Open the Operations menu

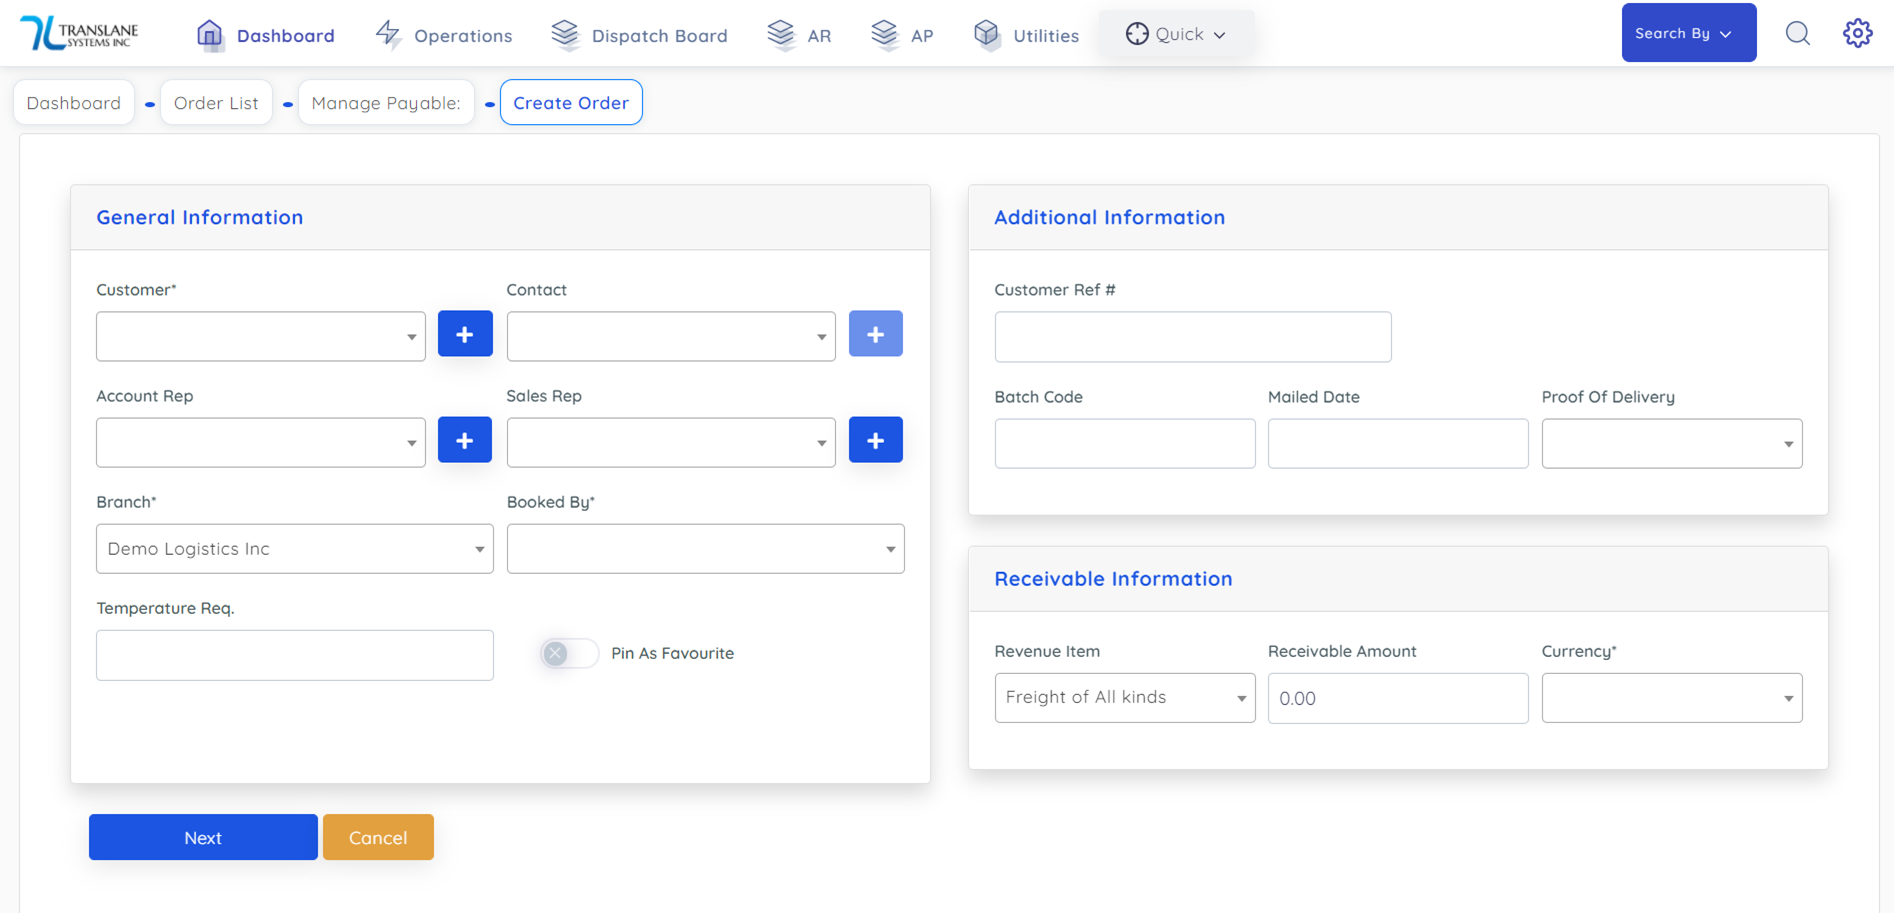tap(444, 36)
